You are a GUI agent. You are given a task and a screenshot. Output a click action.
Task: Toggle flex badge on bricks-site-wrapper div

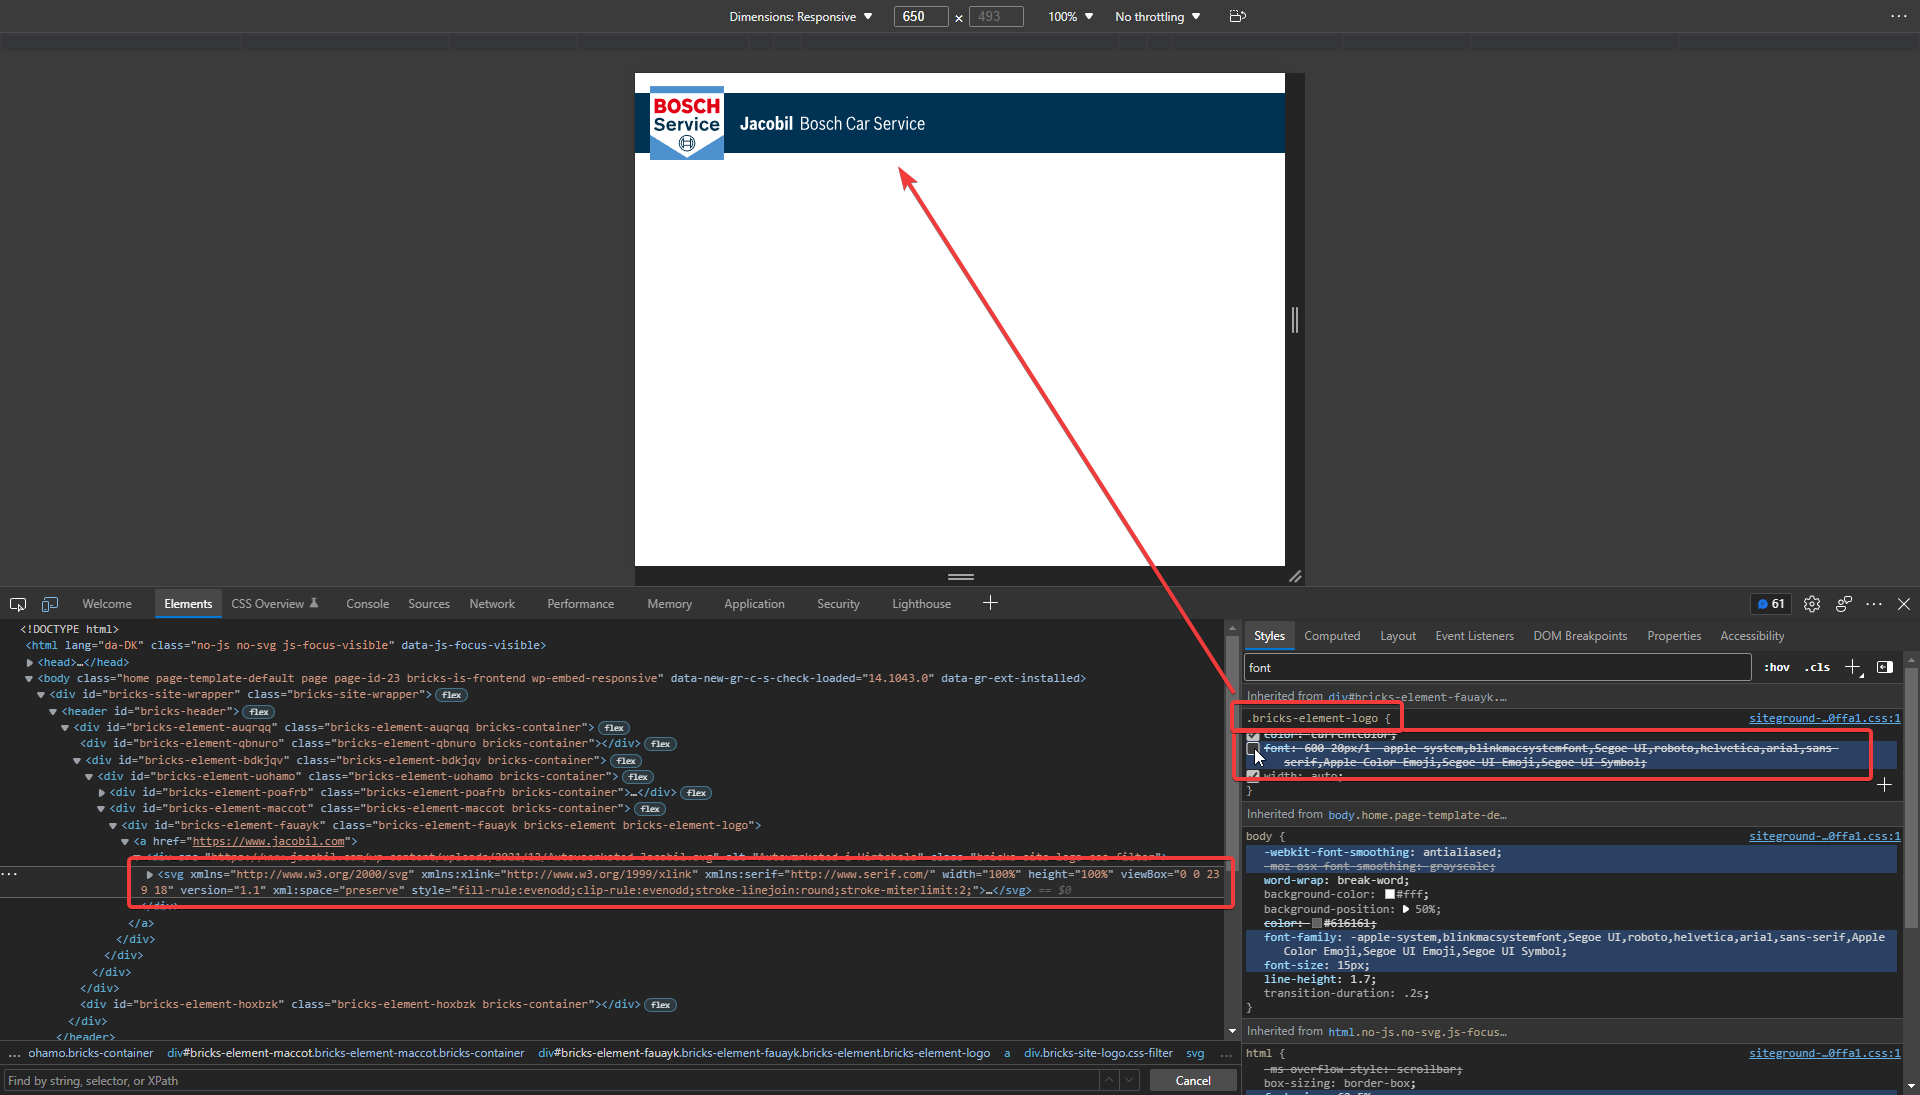point(452,695)
